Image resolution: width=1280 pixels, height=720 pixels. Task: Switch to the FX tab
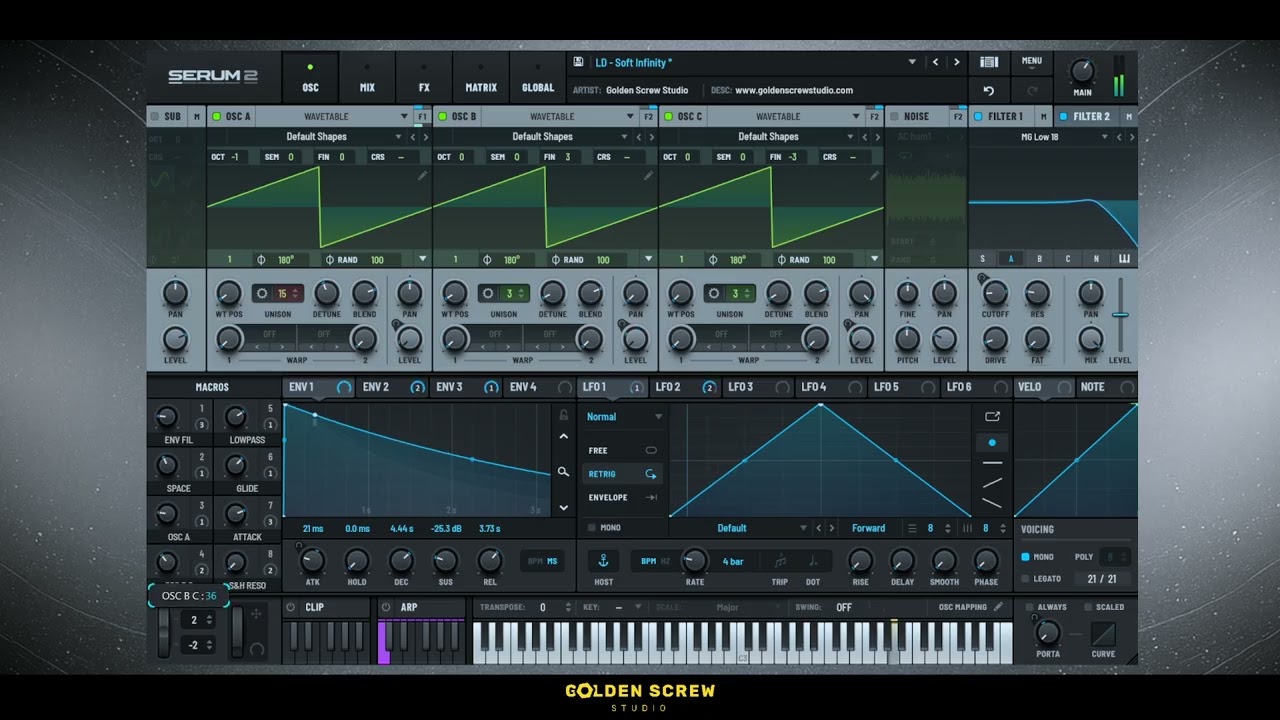pyautogui.click(x=424, y=77)
